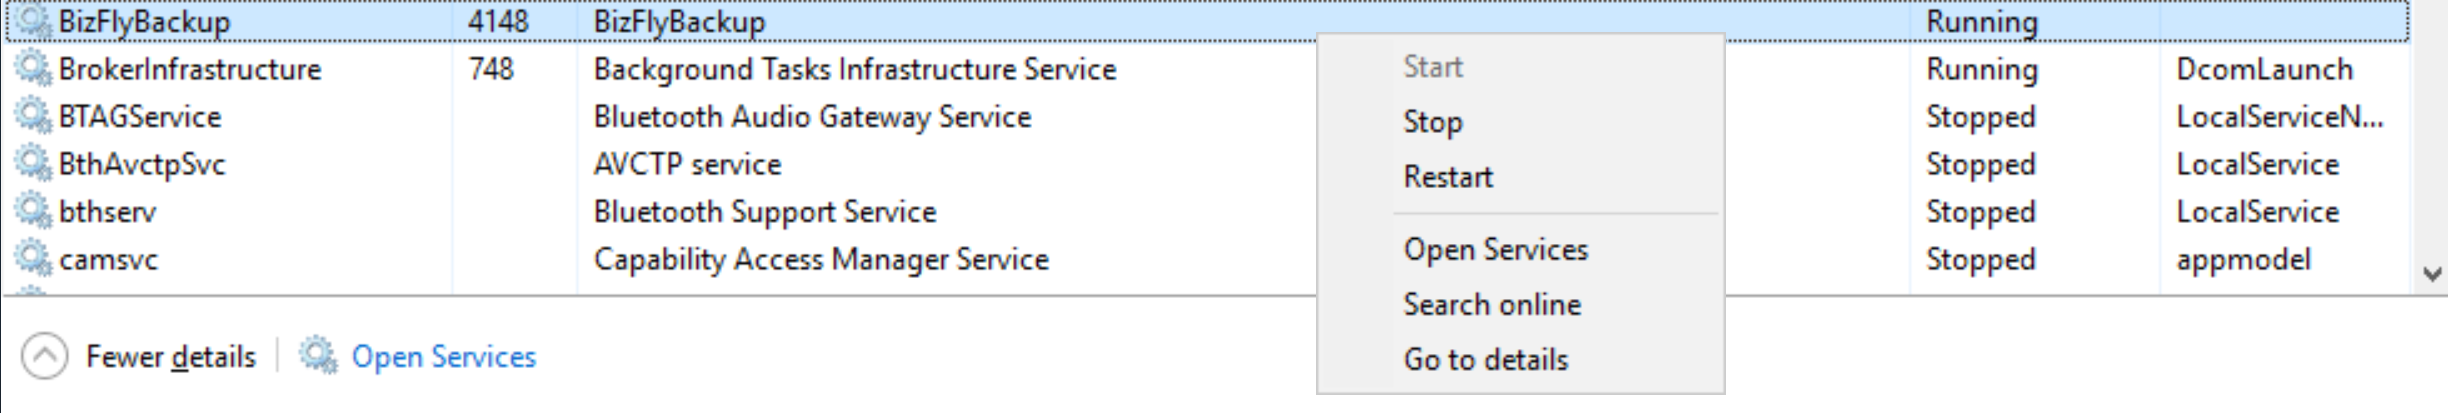Select the Capability Access Manager Service row

click(x=1208, y=259)
